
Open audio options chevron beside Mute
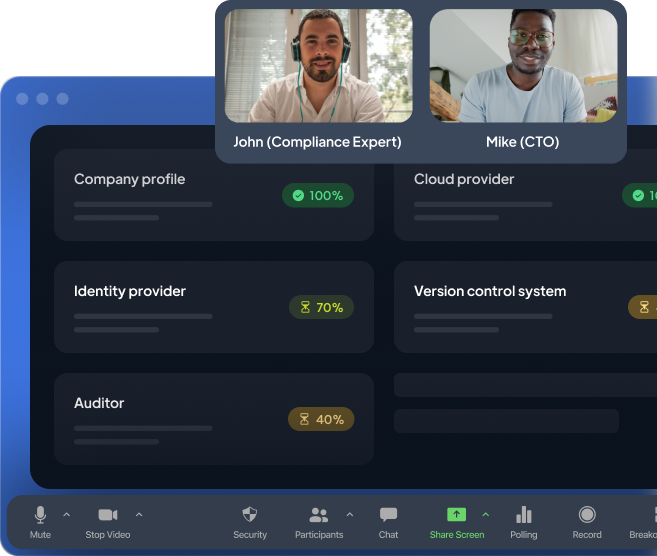point(67,514)
